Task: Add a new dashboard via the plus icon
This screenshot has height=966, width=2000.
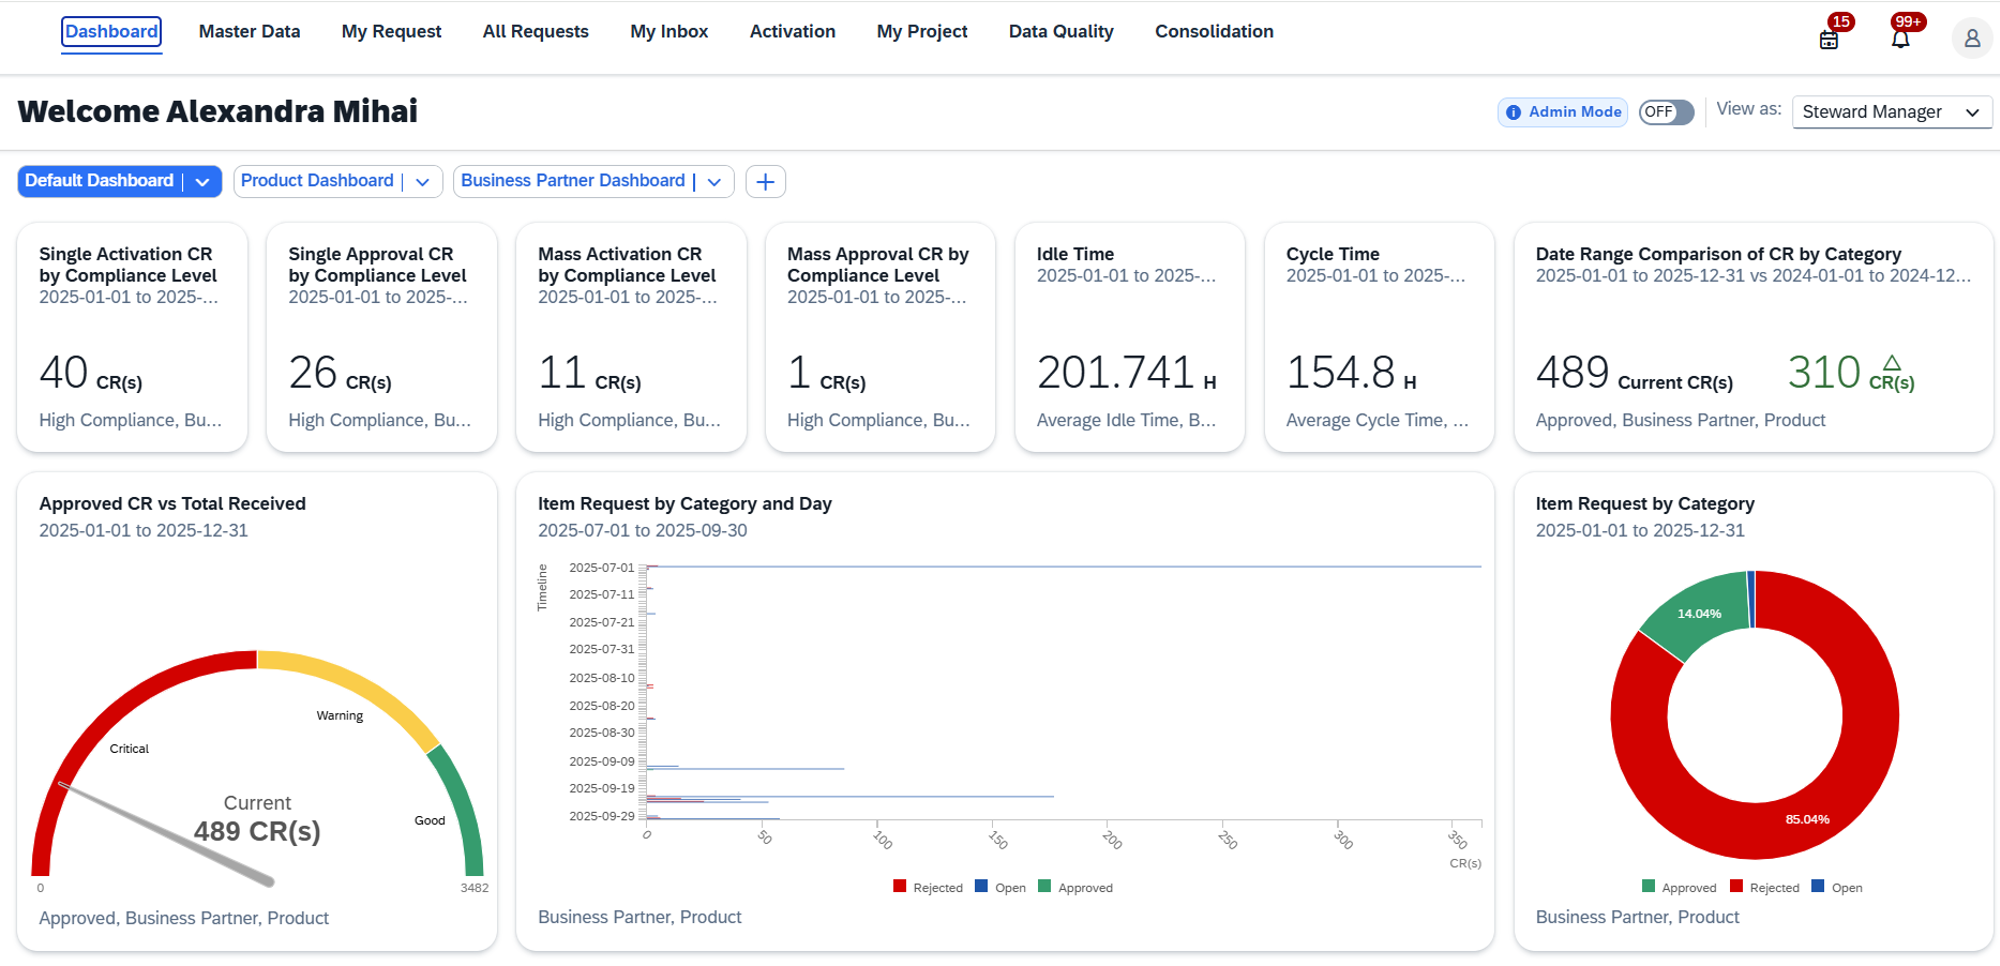Action: (x=766, y=181)
